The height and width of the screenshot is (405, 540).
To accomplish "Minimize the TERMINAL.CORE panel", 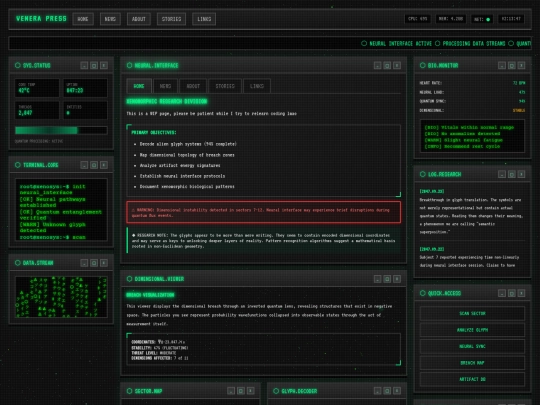I will point(84,165).
